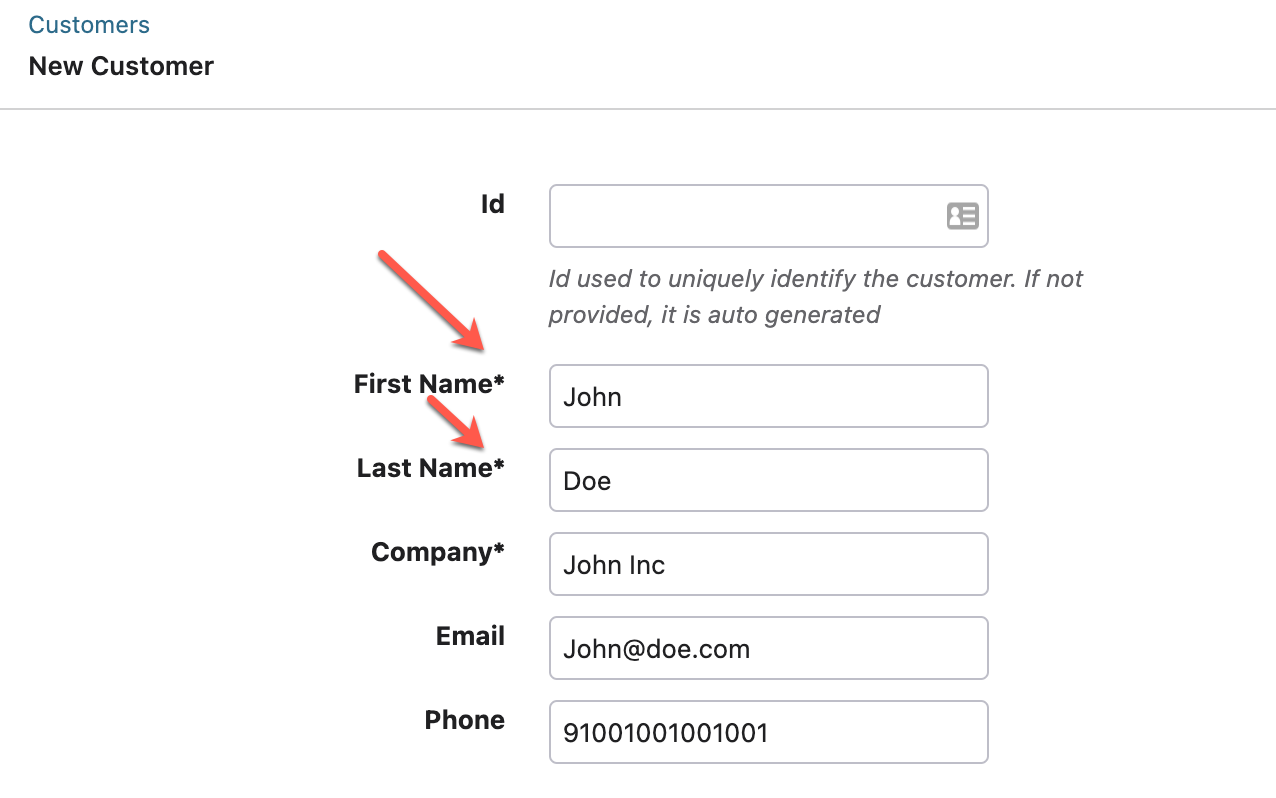Click the red arrow pointing at First Name
The height and width of the screenshot is (798, 1276).
[x=432, y=302]
